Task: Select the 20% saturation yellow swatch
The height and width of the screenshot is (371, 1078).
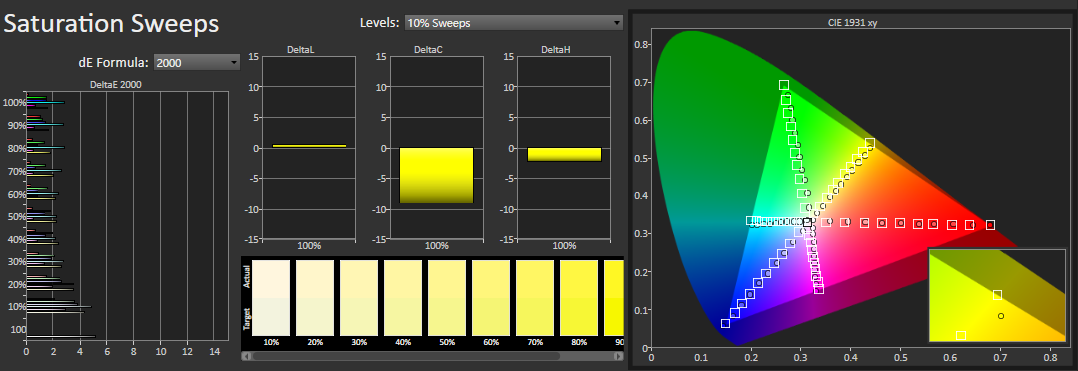Action: tap(315, 297)
